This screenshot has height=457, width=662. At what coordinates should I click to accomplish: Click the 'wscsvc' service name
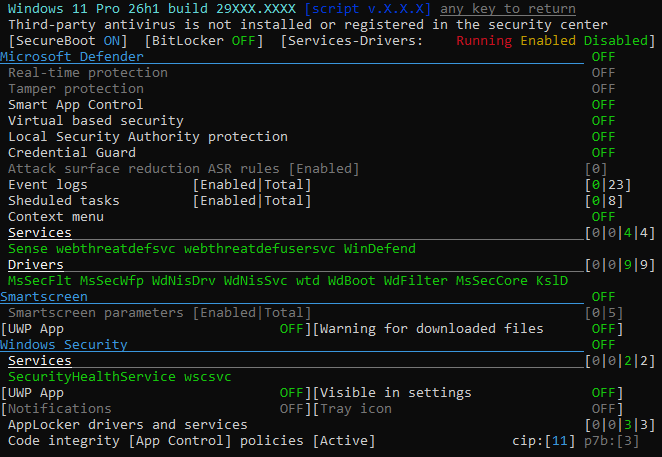click(208, 377)
